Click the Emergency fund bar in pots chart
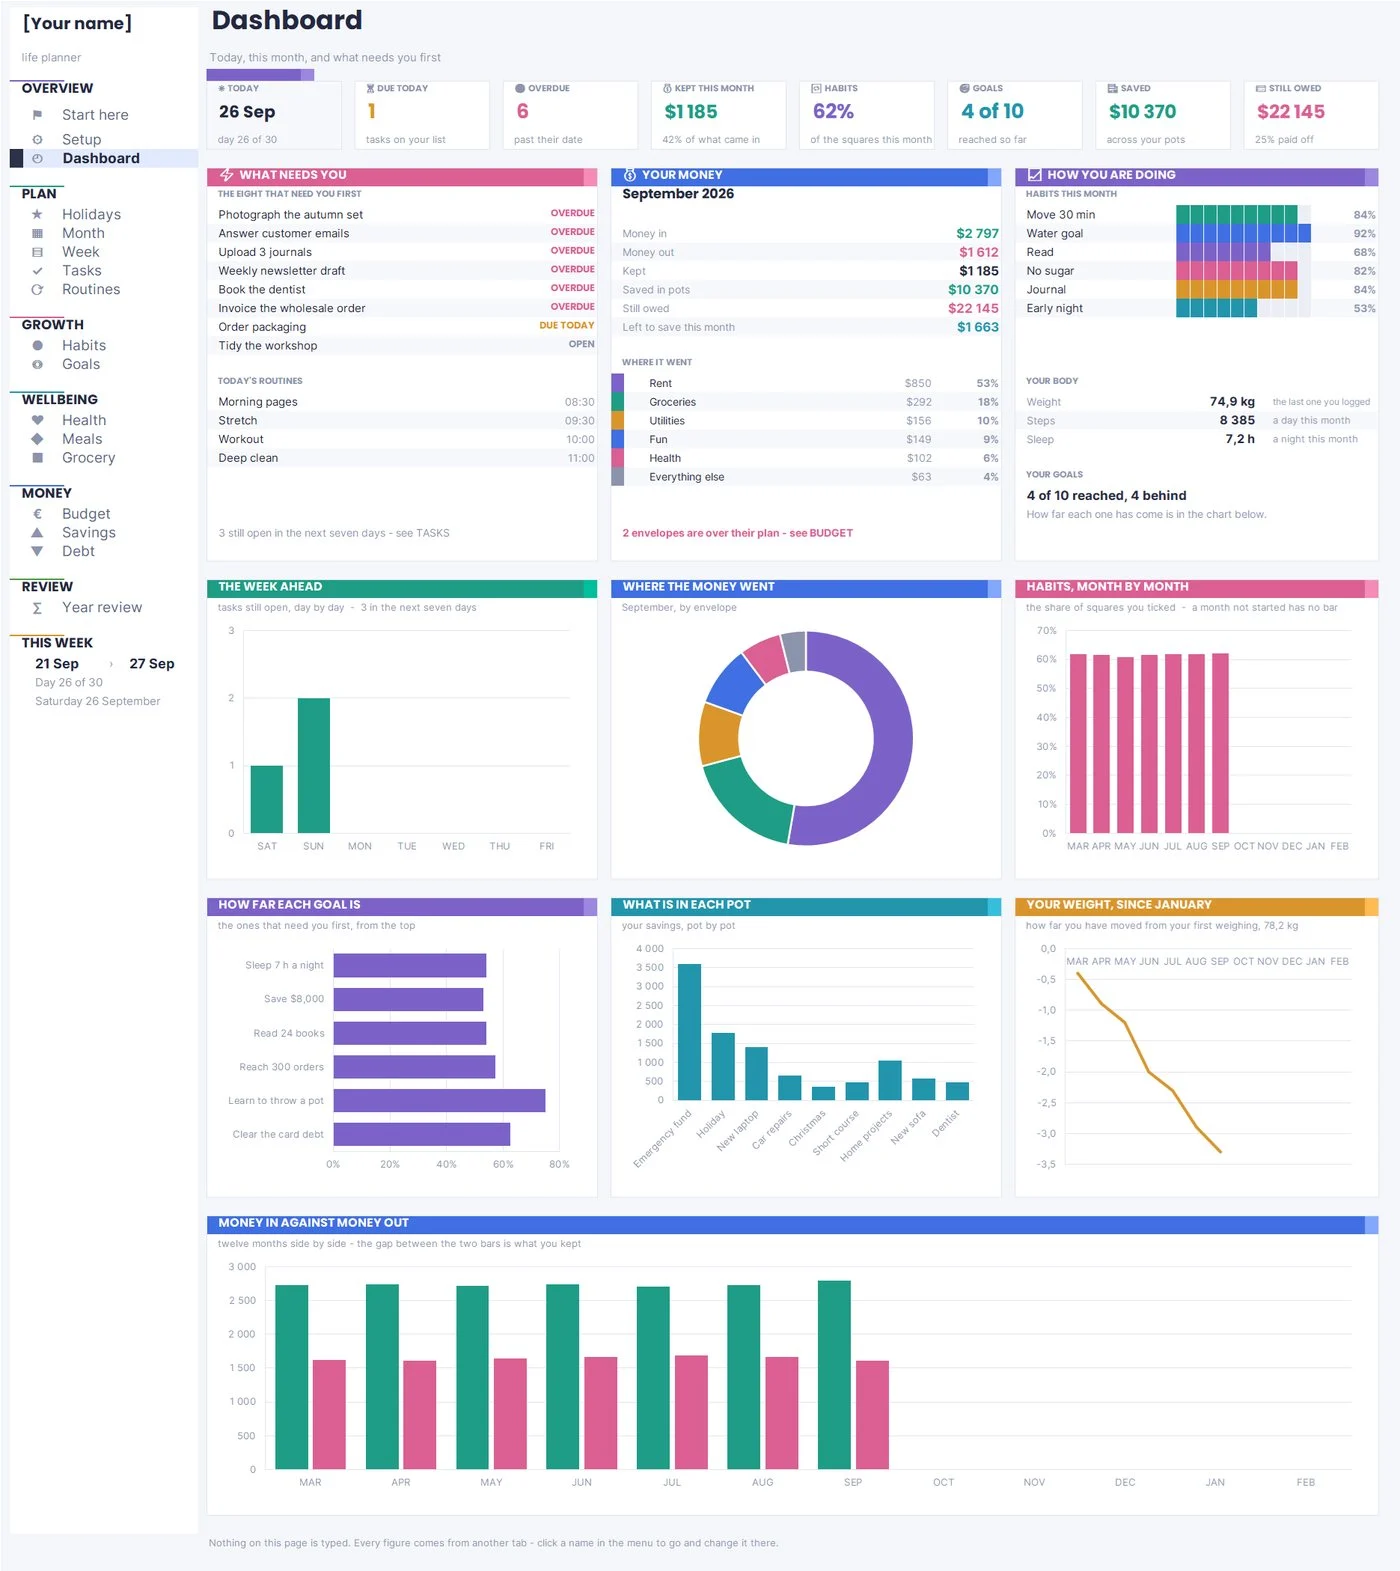The width and height of the screenshot is (1400, 1571). point(689,1032)
